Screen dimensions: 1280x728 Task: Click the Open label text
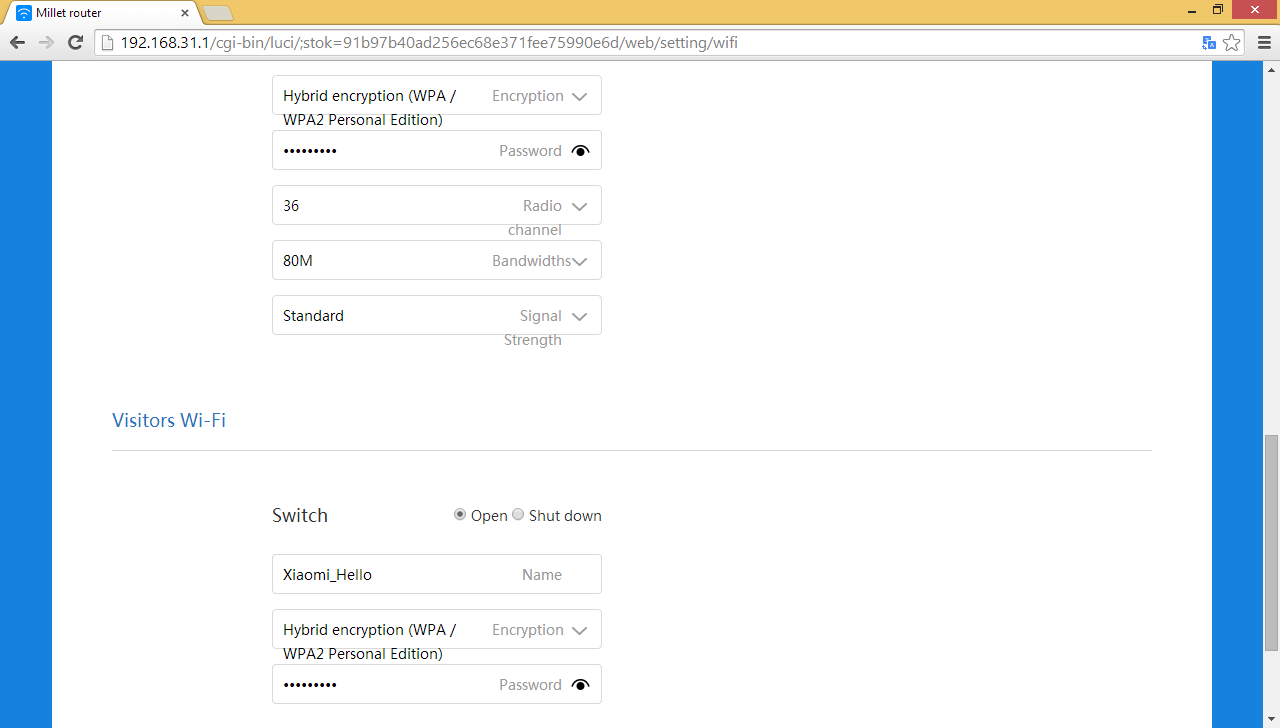[489, 516]
